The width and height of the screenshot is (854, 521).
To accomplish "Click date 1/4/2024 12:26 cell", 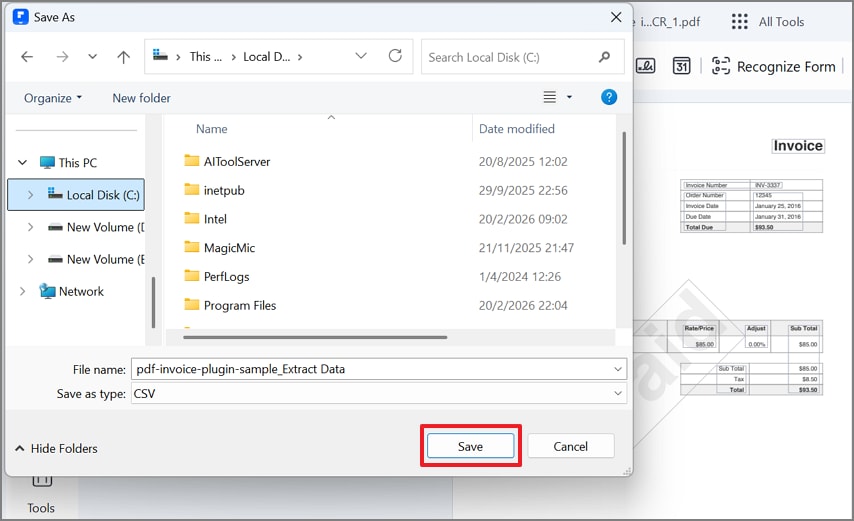I will (x=520, y=277).
